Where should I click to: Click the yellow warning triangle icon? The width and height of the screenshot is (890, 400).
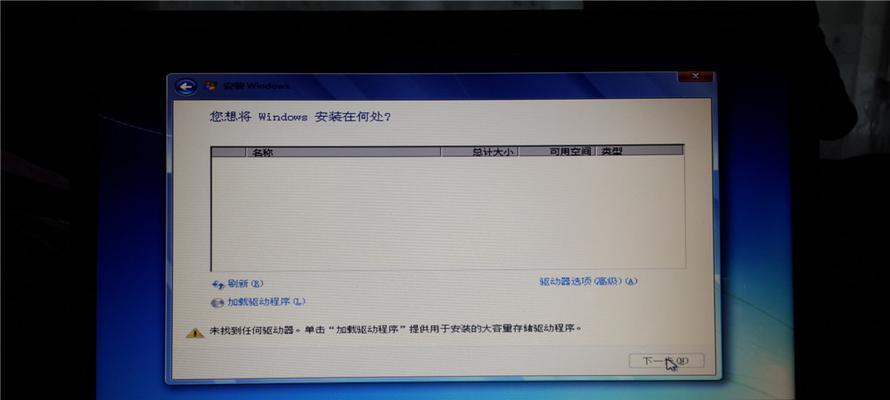(195, 332)
